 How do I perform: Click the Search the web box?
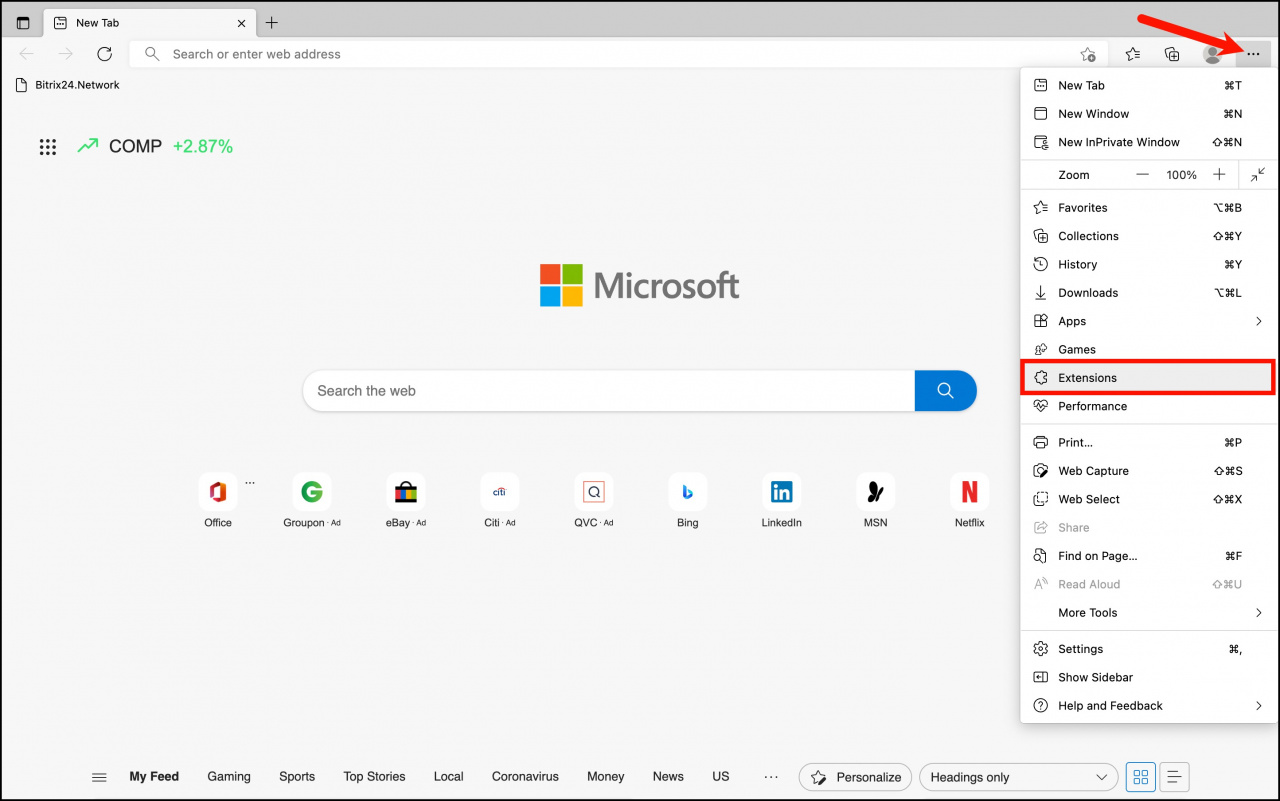[x=609, y=391]
